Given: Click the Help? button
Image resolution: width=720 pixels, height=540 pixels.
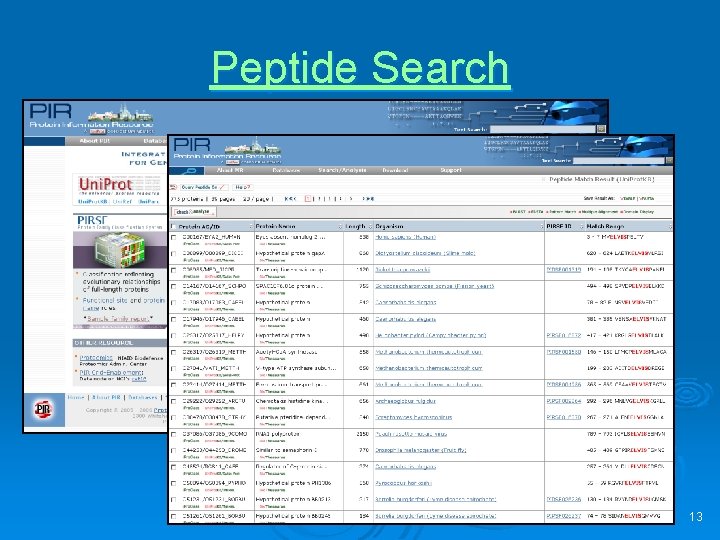Looking at the screenshot, I should 242,187.
